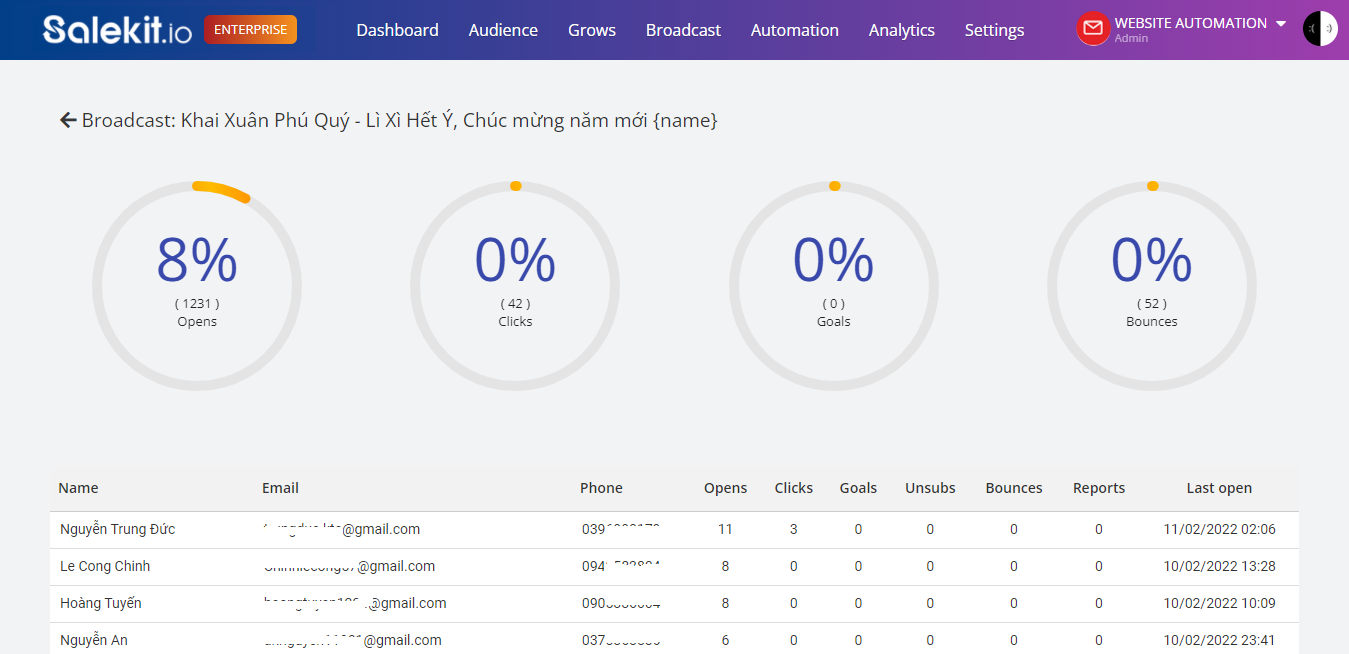Select the Hoàng Tuyến name cell
Viewport: 1349px width, 654px height.
(101, 603)
